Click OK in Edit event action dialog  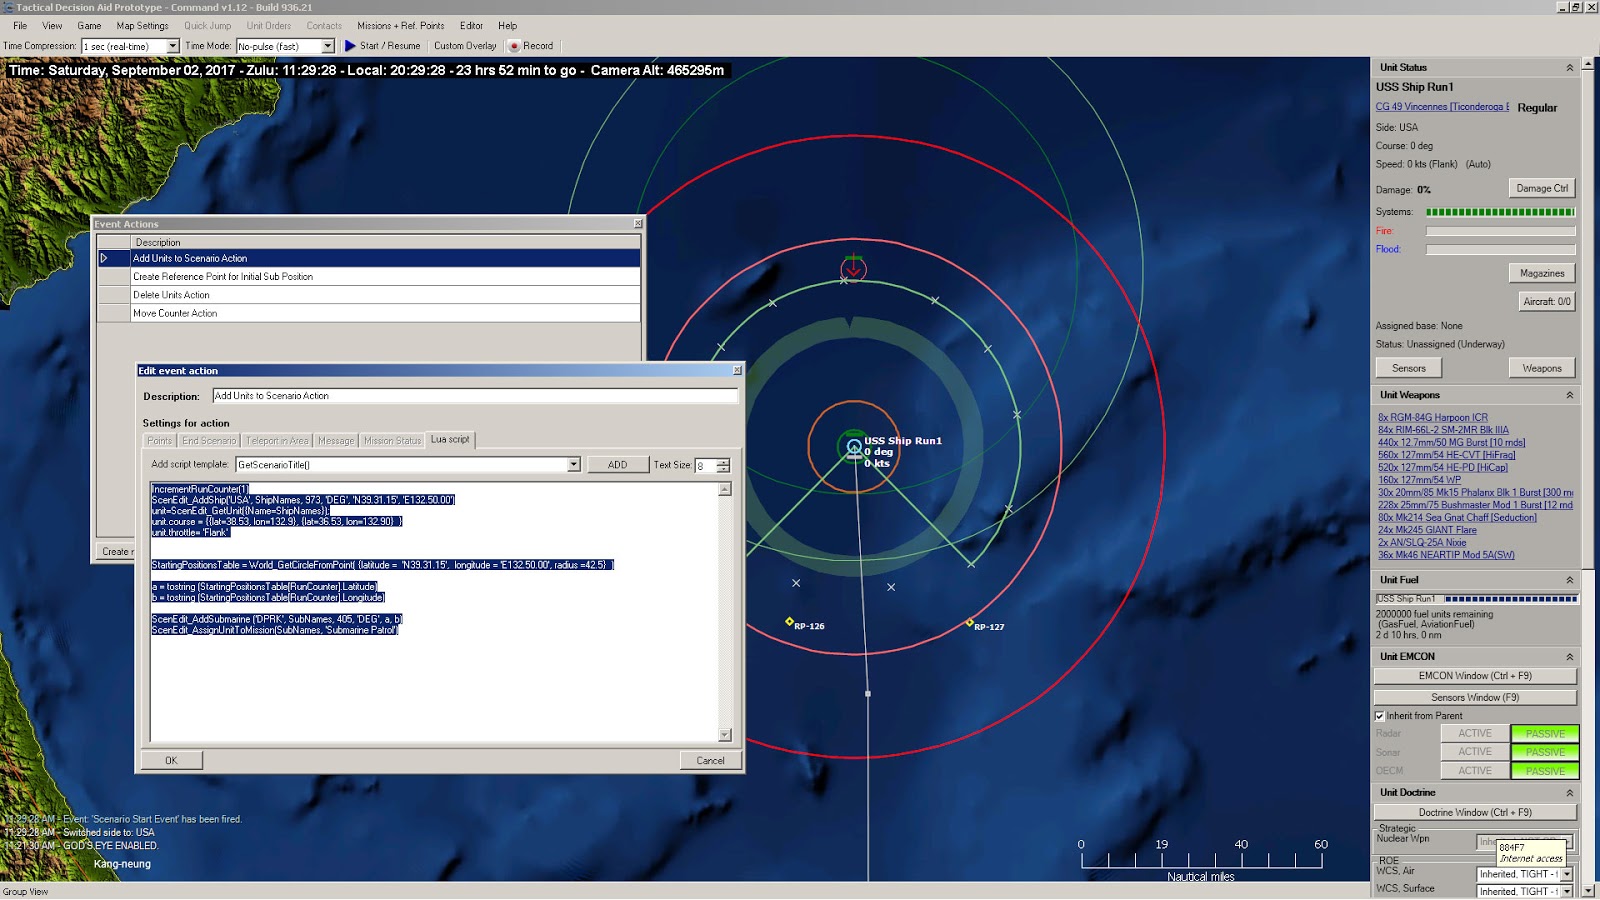171,761
